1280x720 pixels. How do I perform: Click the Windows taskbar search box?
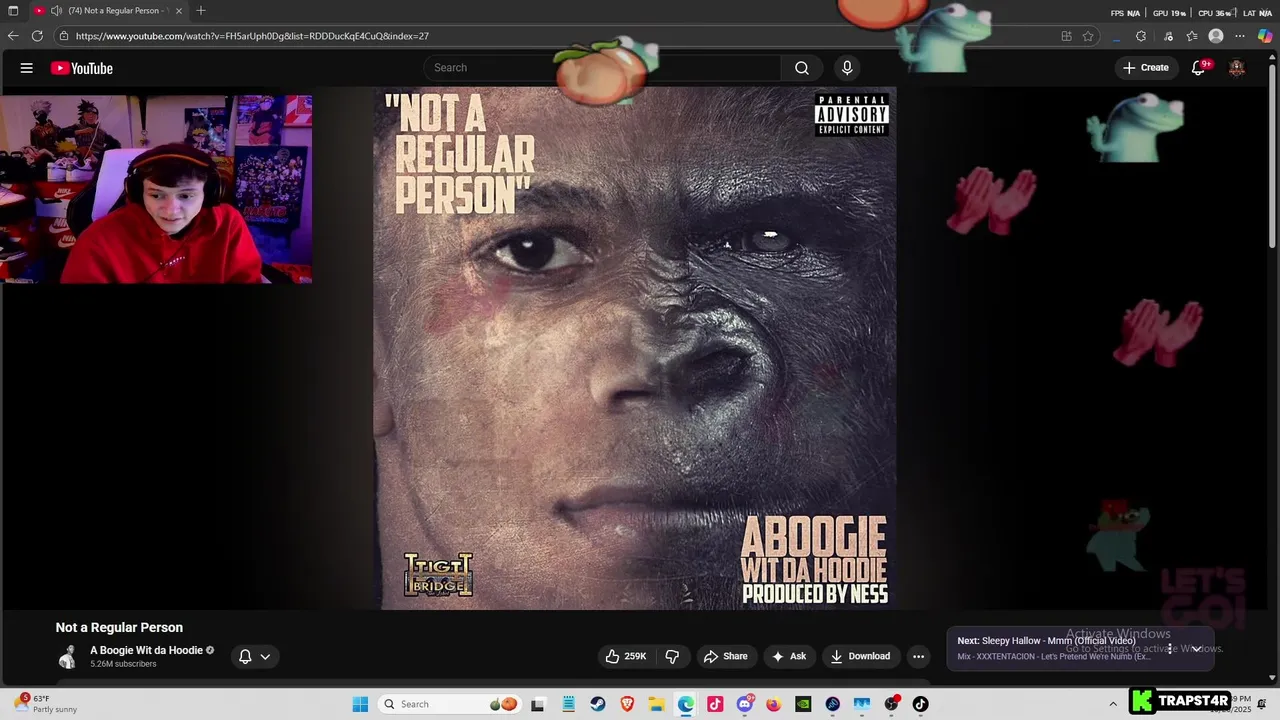tap(450, 704)
